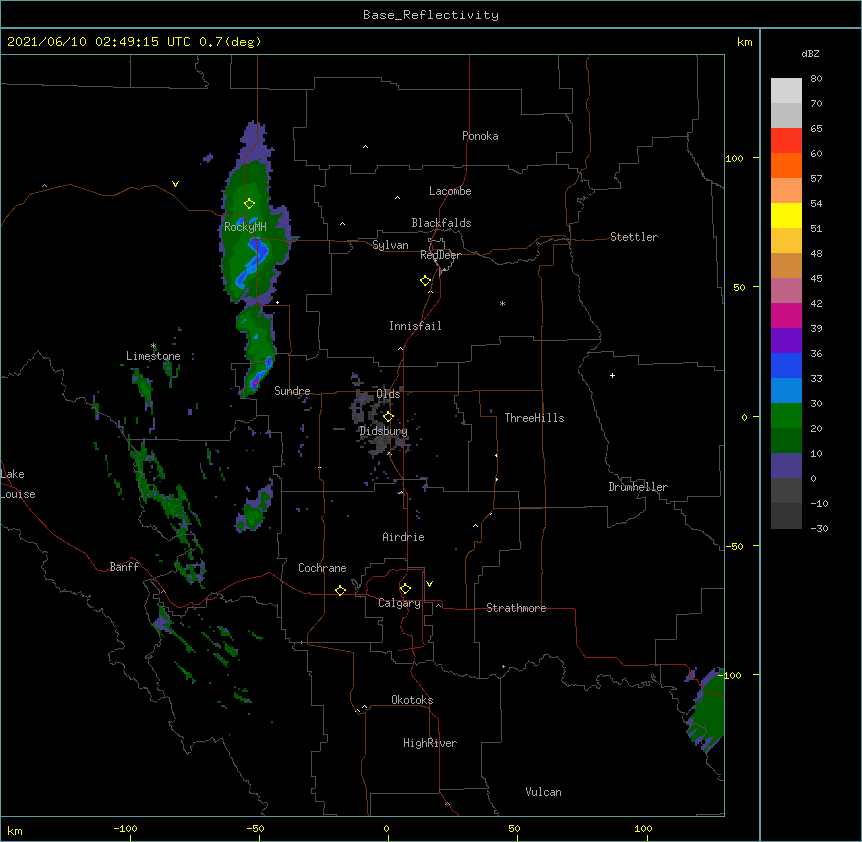The height and width of the screenshot is (842, 862).
Task: Select the 80 dBZ light gray swatch
Action: pyautogui.click(x=786, y=91)
